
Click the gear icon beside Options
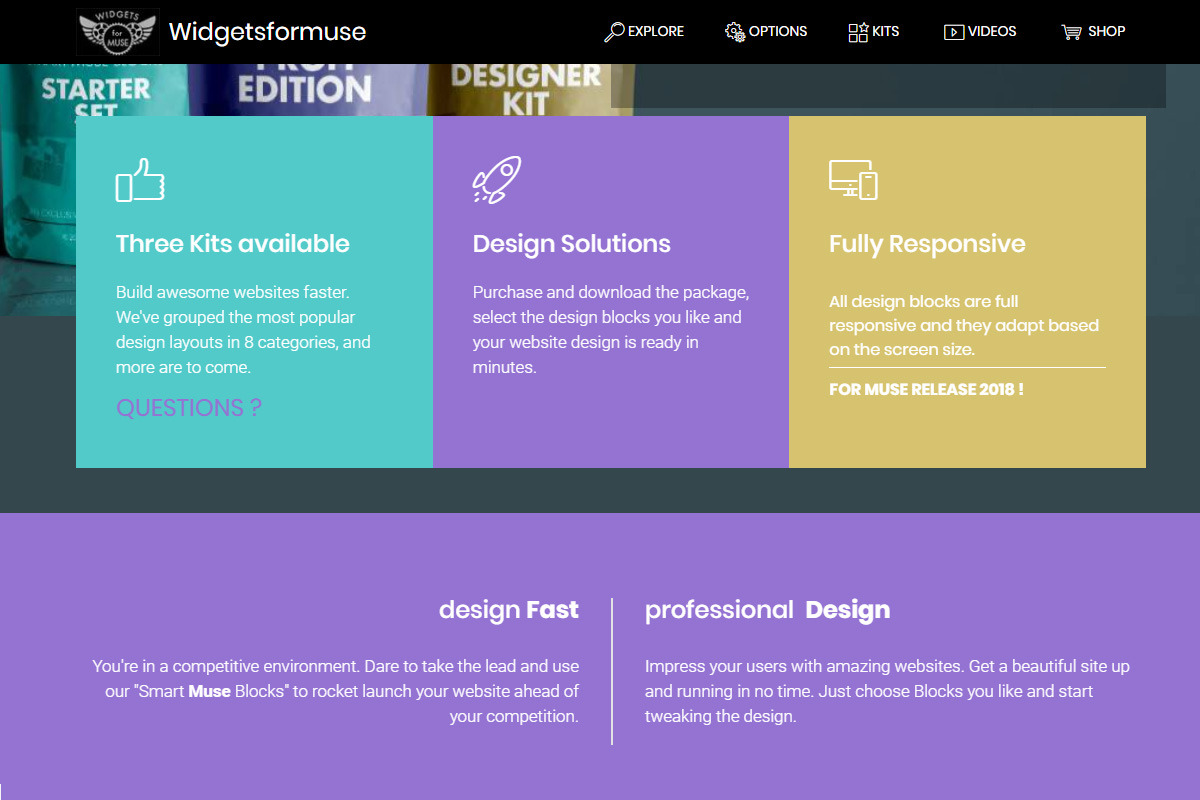735,32
